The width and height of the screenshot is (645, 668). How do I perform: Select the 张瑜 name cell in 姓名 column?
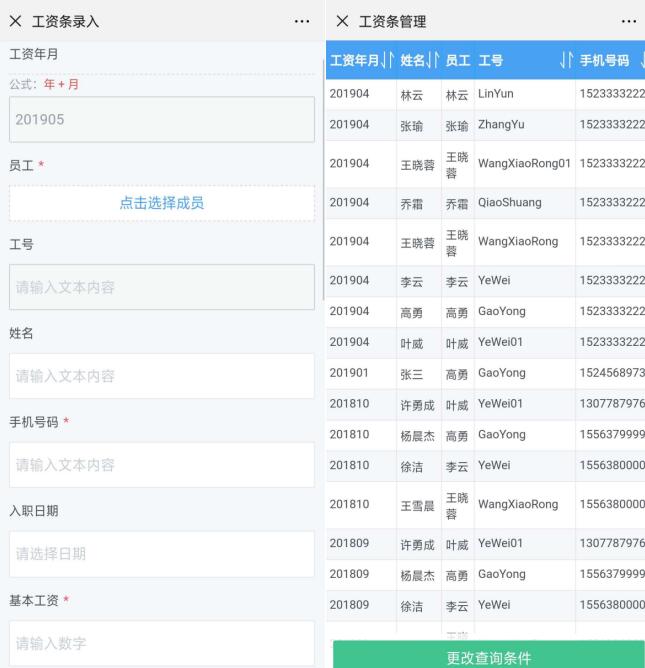click(x=419, y=125)
